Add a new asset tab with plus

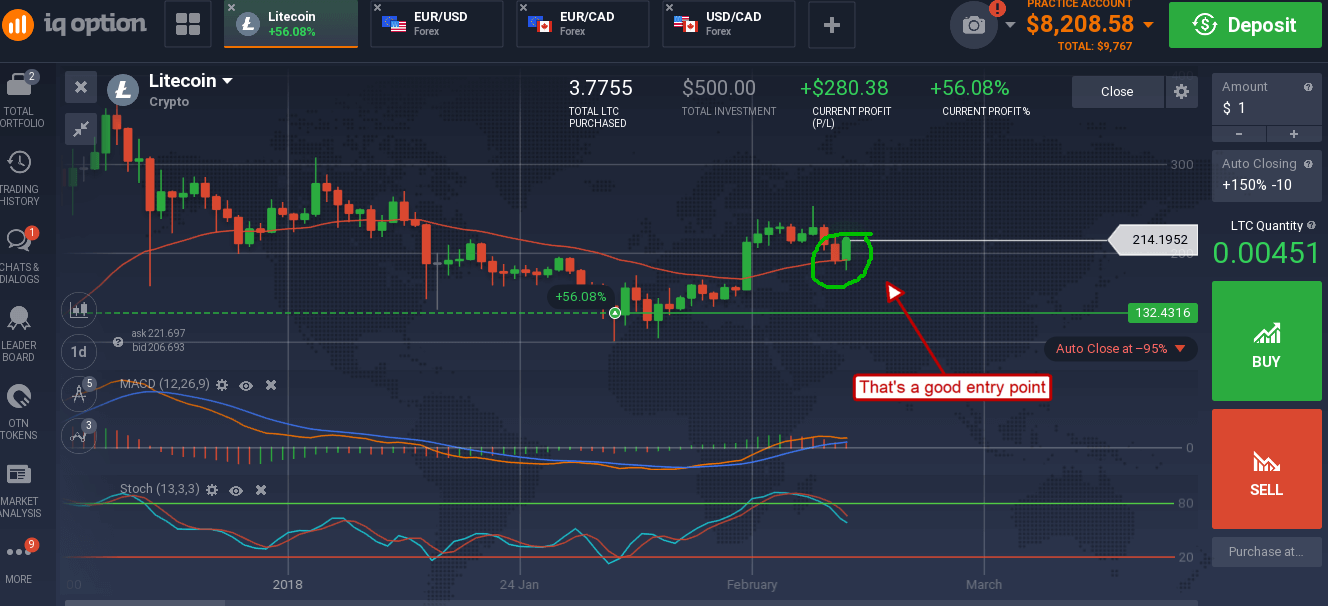[831, 24]
